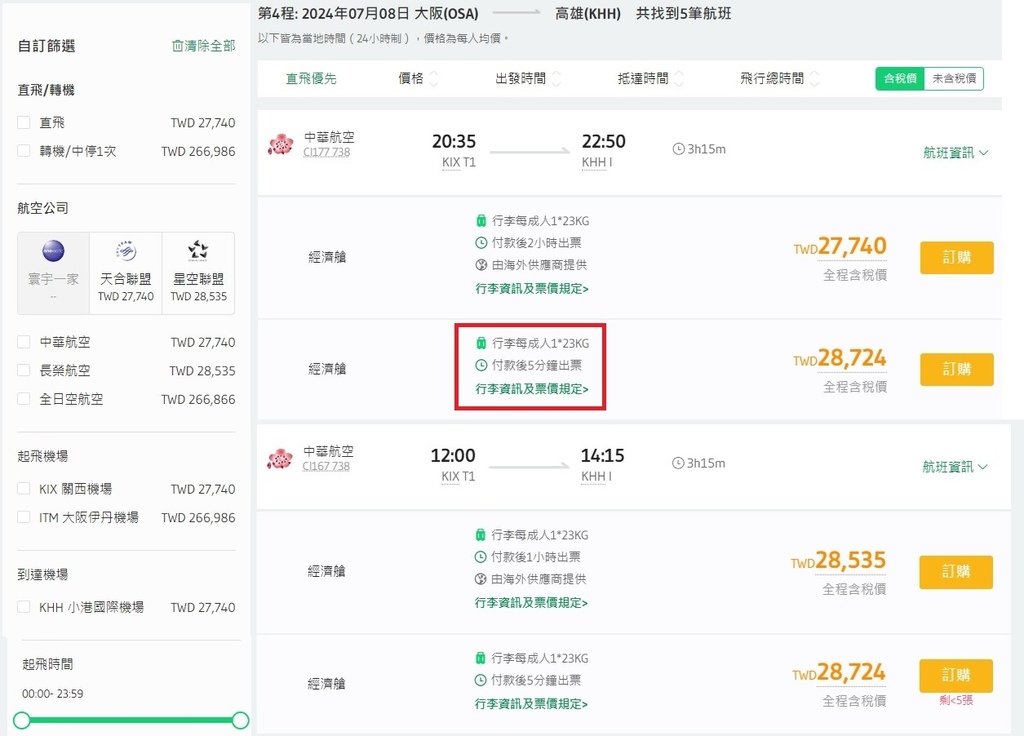Click 清除全部 to clear filters

[210, 46]
